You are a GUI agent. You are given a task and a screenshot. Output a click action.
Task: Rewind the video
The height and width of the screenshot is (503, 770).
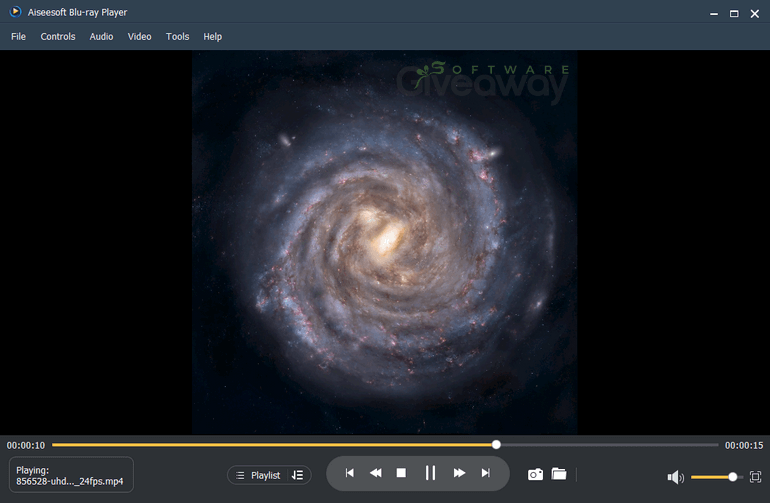pyautogui.click(x=376, y=473)
